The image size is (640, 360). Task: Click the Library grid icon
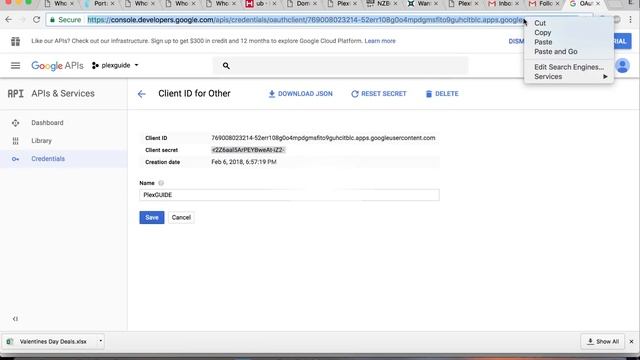click(16, 141)
